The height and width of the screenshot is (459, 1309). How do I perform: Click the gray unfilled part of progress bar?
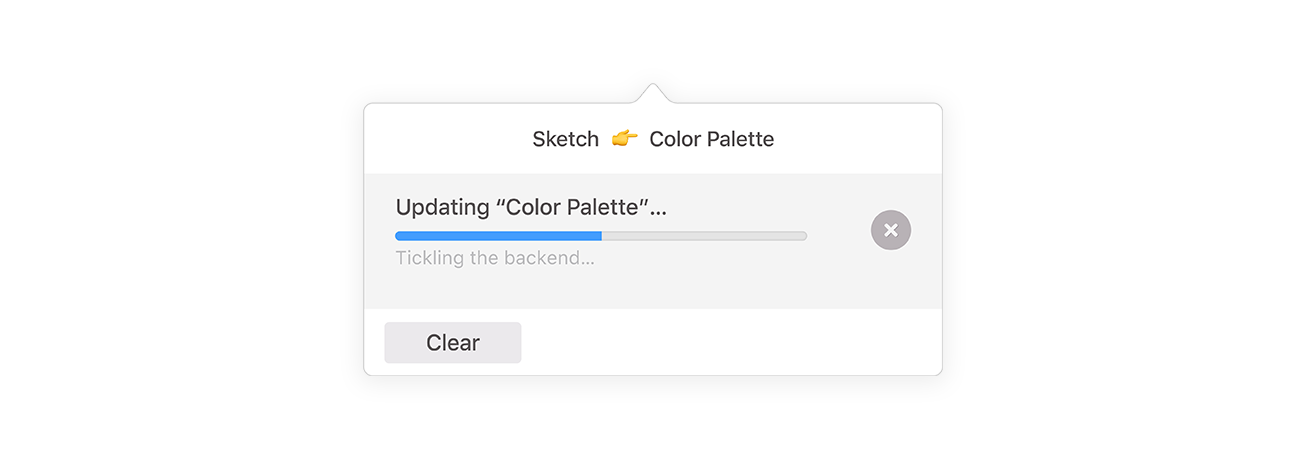click(704, 236)
